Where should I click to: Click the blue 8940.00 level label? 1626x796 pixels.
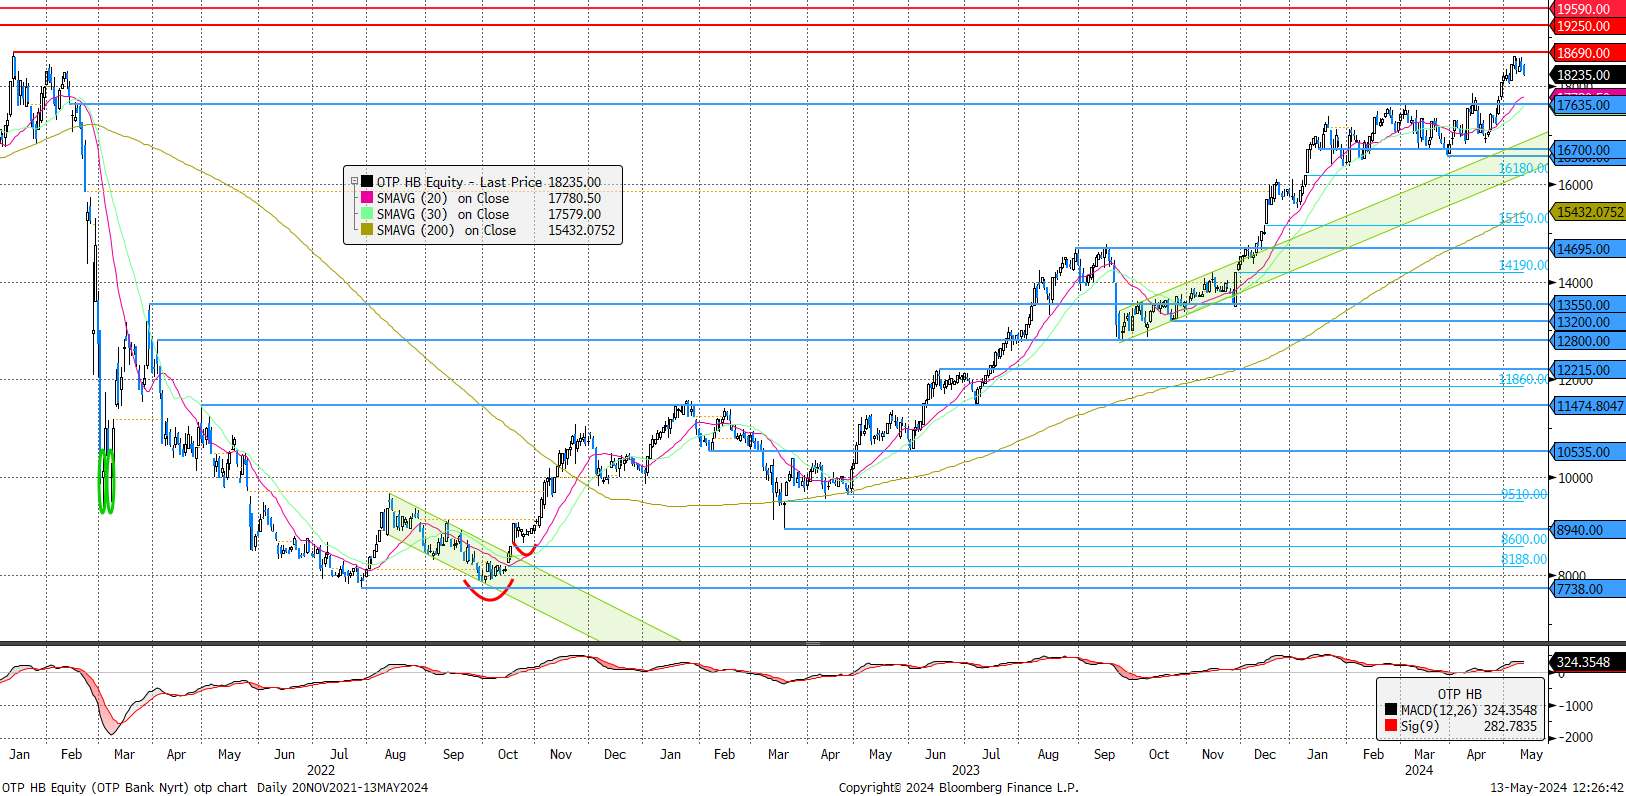click(x=1589, y=530)
